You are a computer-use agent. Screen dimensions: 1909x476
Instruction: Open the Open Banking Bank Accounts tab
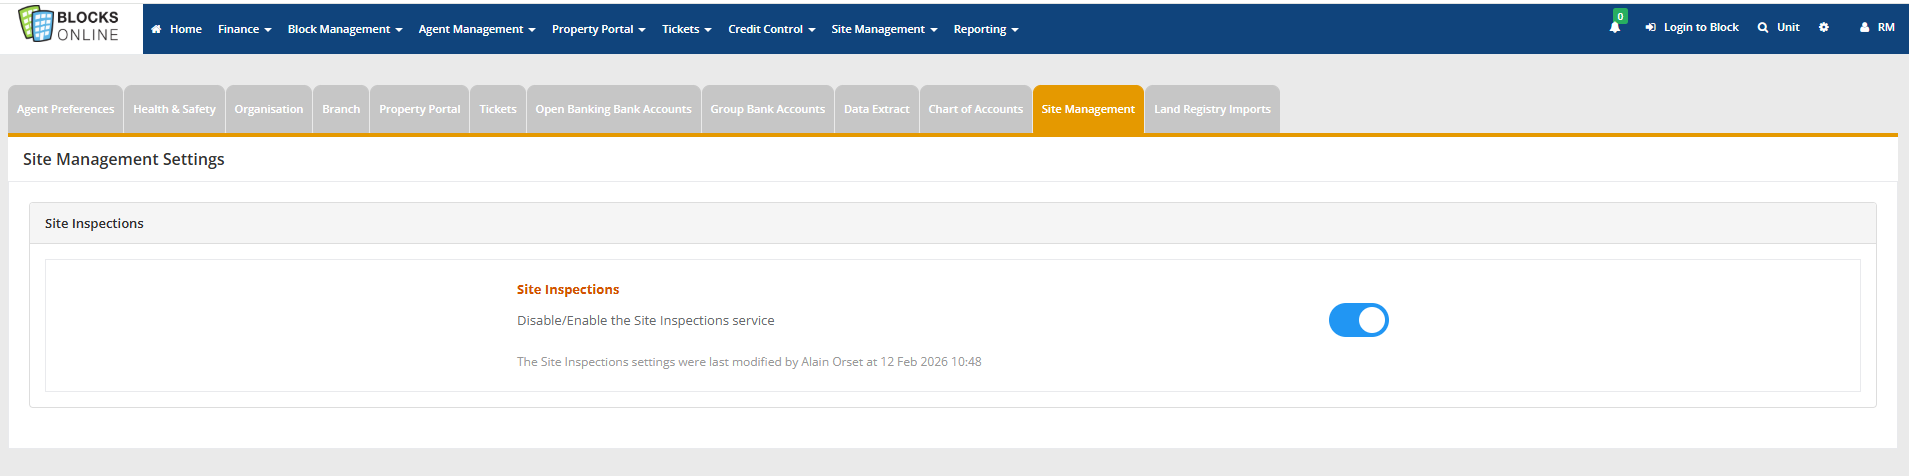(613, 109)
